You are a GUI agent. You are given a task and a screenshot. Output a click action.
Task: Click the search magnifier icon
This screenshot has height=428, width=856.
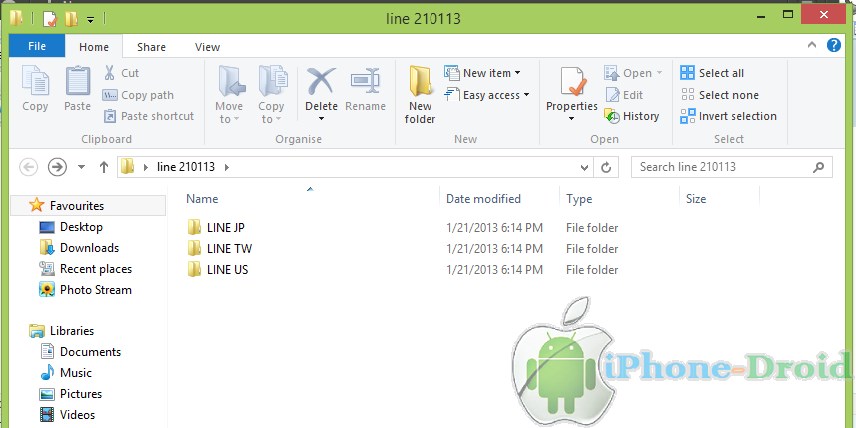pyautogui.click(x=818, y=167)
